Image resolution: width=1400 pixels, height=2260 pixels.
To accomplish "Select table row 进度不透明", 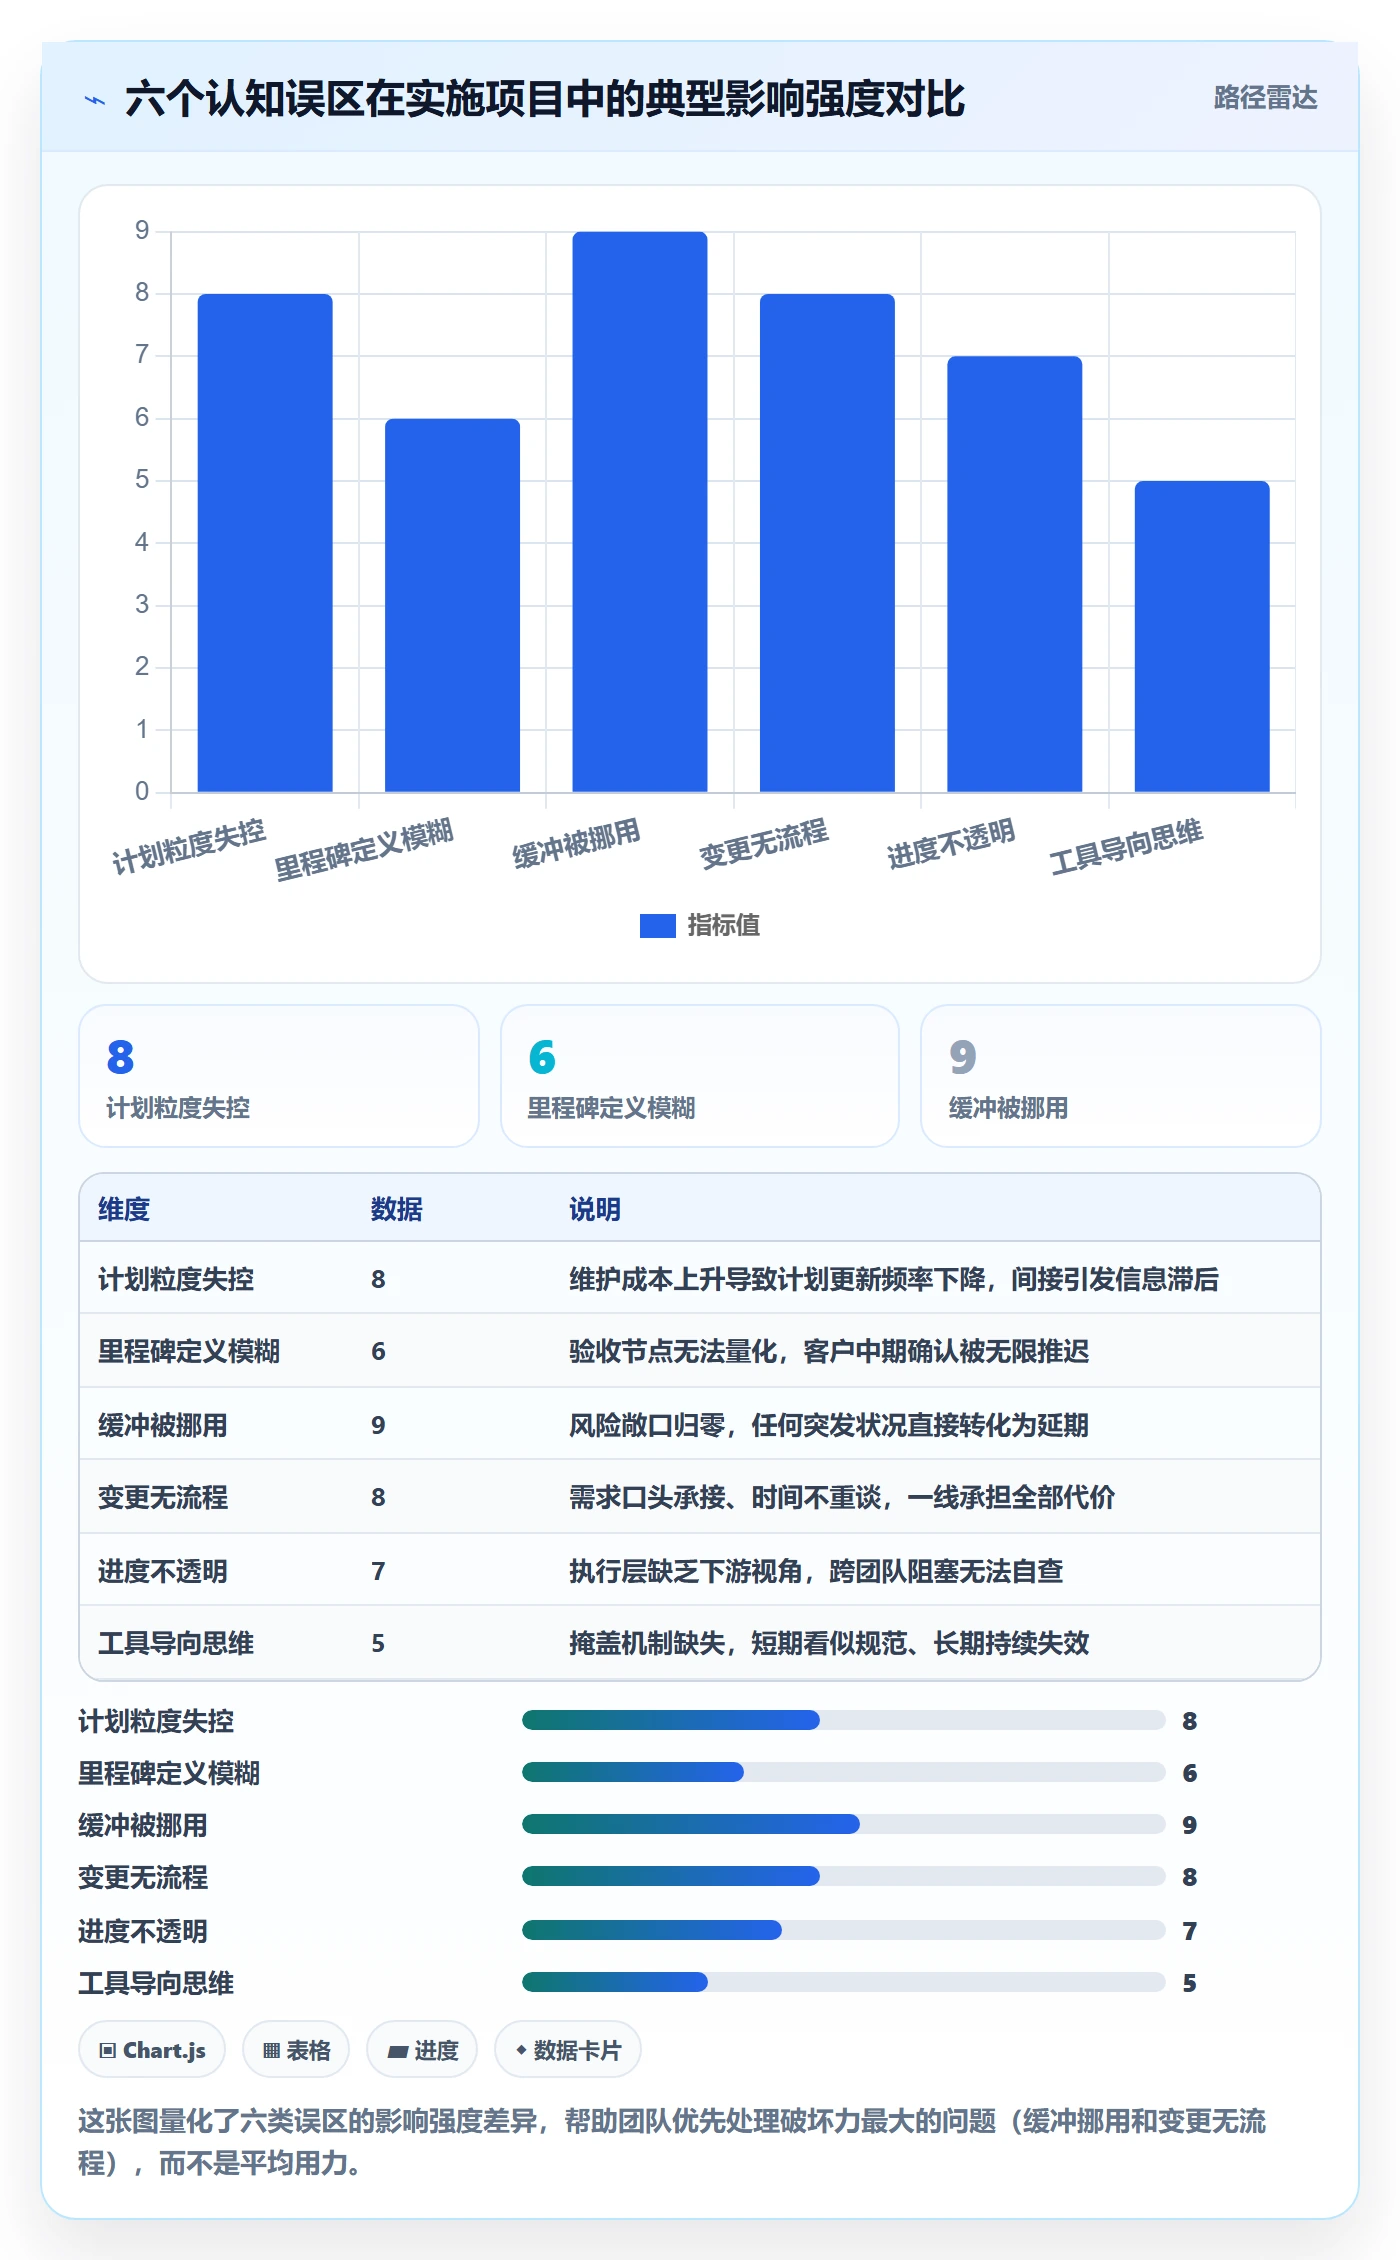I will pos(700,1570).
